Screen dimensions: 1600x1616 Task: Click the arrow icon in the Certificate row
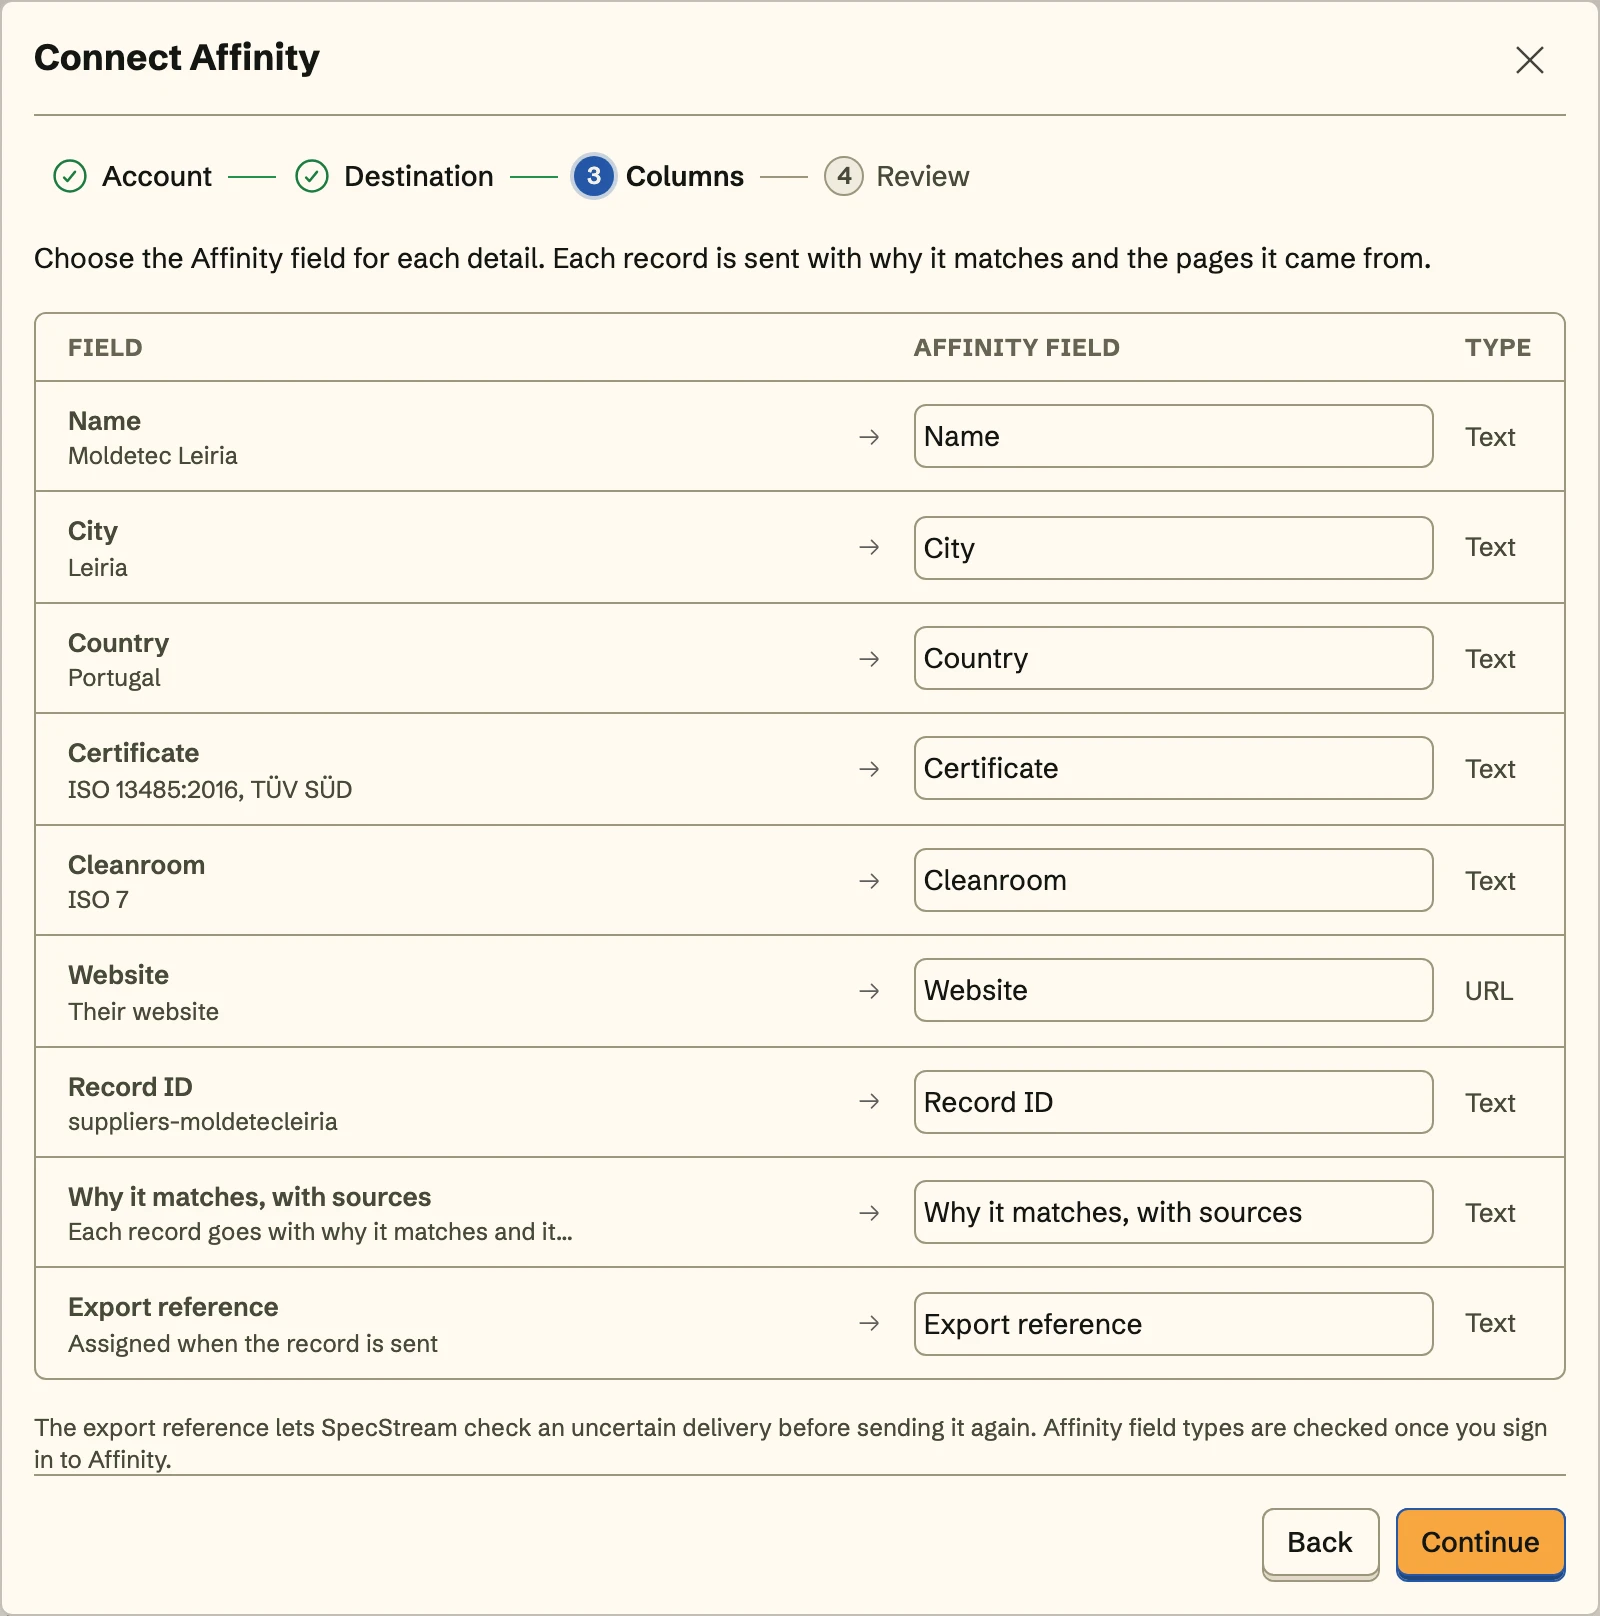pyautogui.click(x=869, y=769)
